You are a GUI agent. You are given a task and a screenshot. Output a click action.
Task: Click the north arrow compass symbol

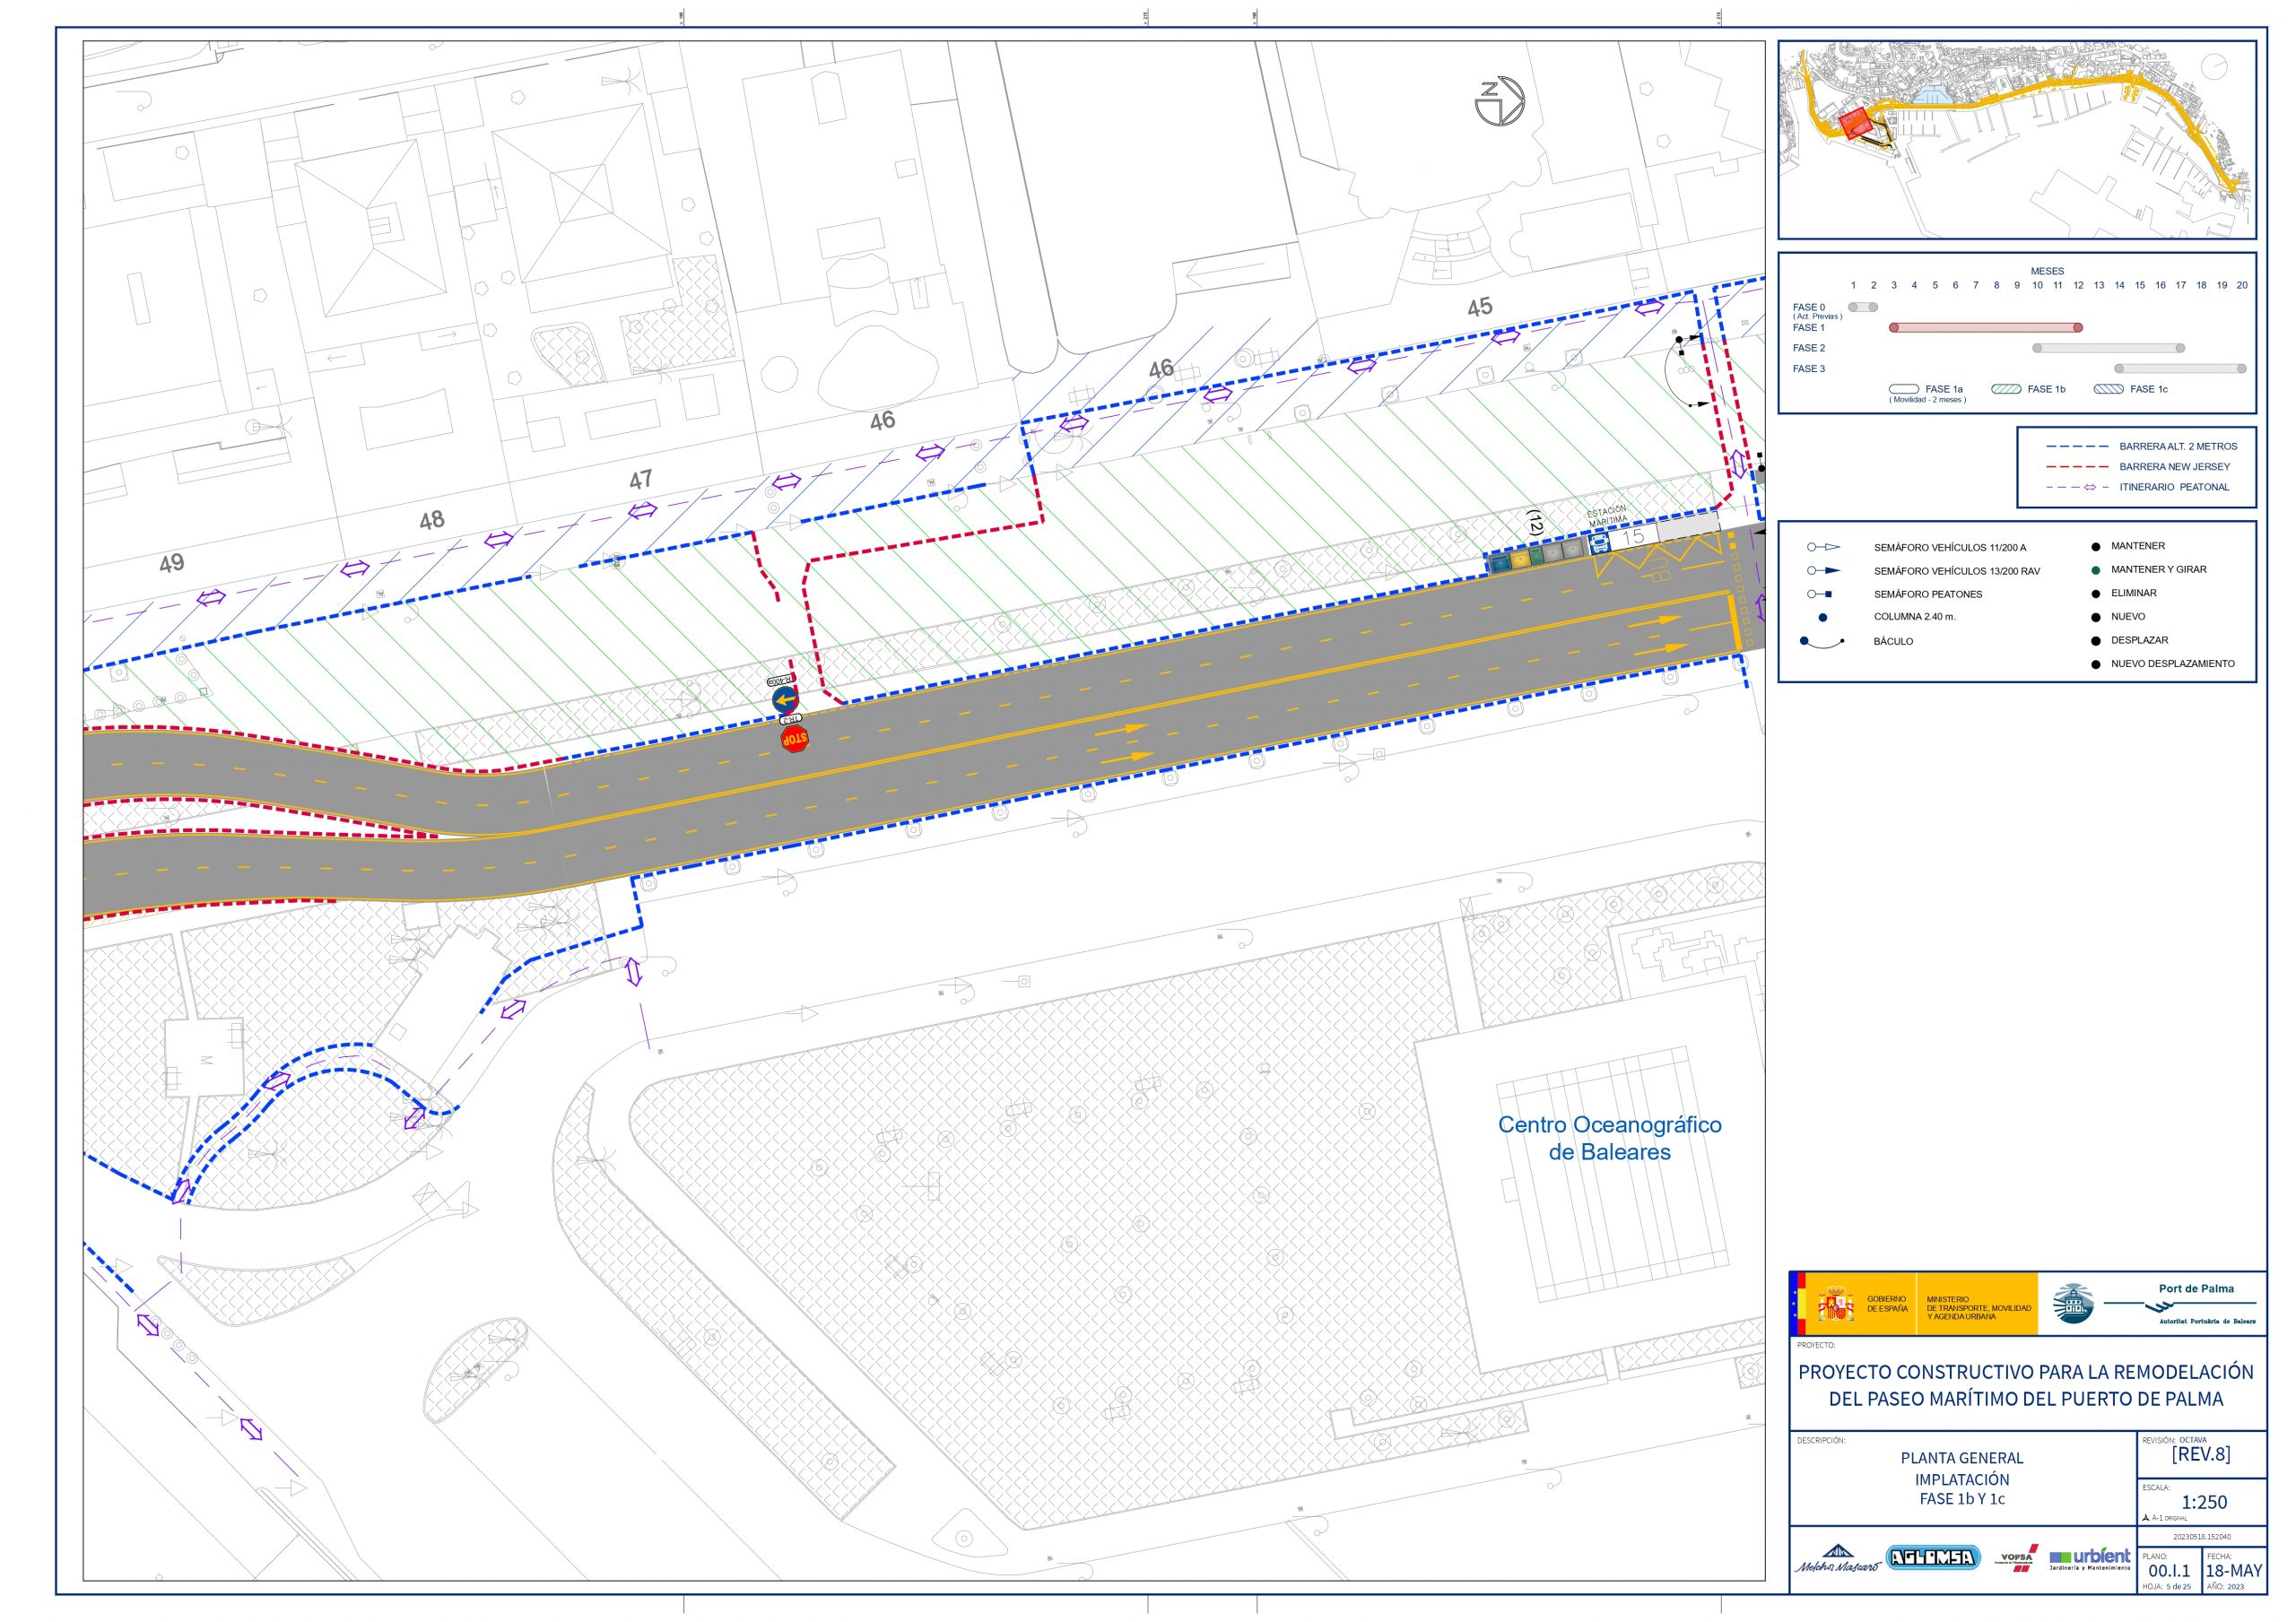[1500, 101]
